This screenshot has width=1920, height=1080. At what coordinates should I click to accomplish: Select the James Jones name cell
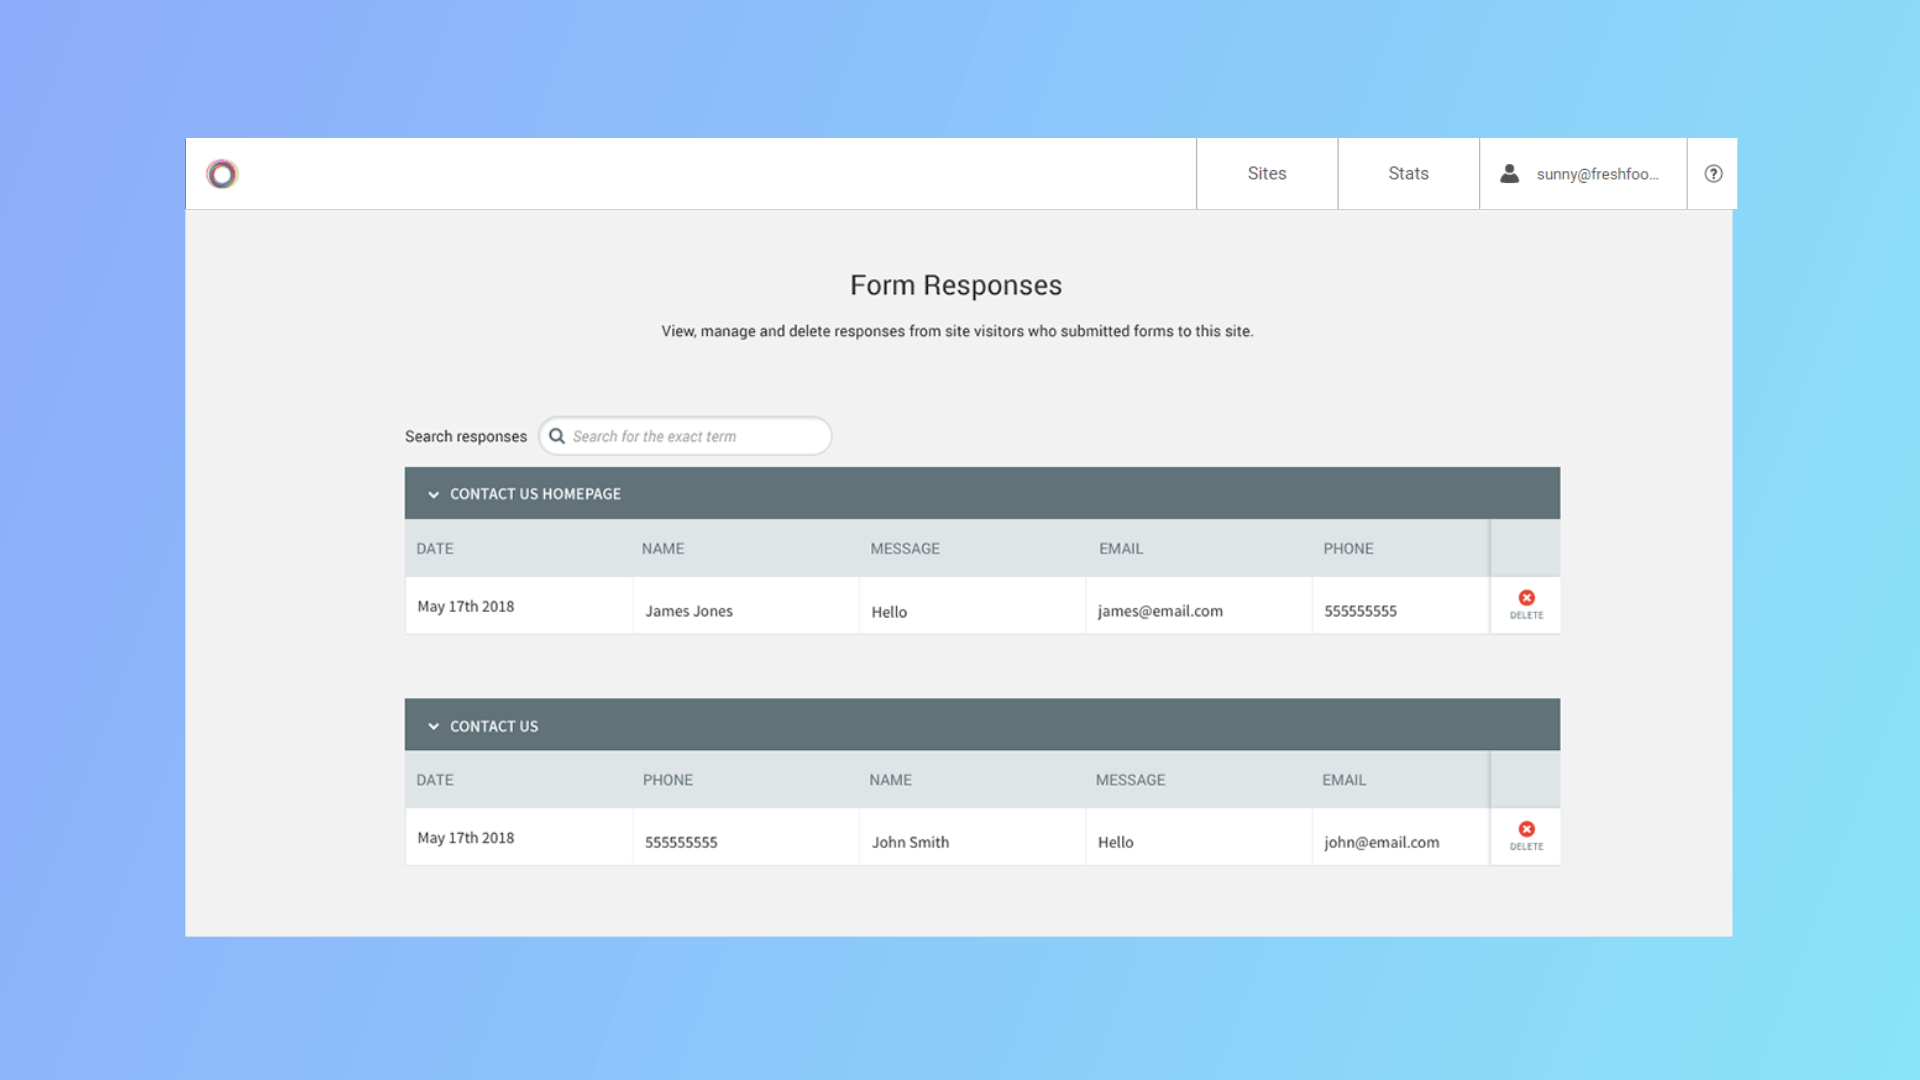click(x=746, y=606)
